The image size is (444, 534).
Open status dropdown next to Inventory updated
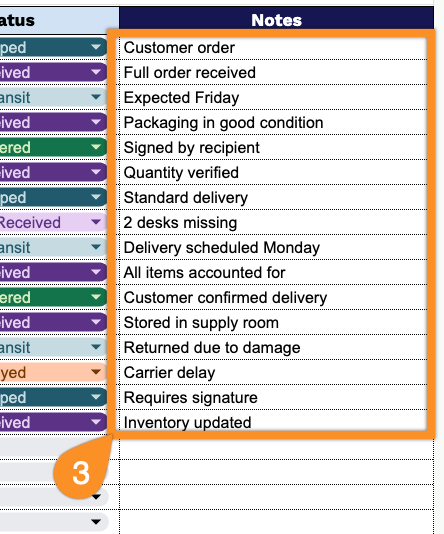point(96,422)
